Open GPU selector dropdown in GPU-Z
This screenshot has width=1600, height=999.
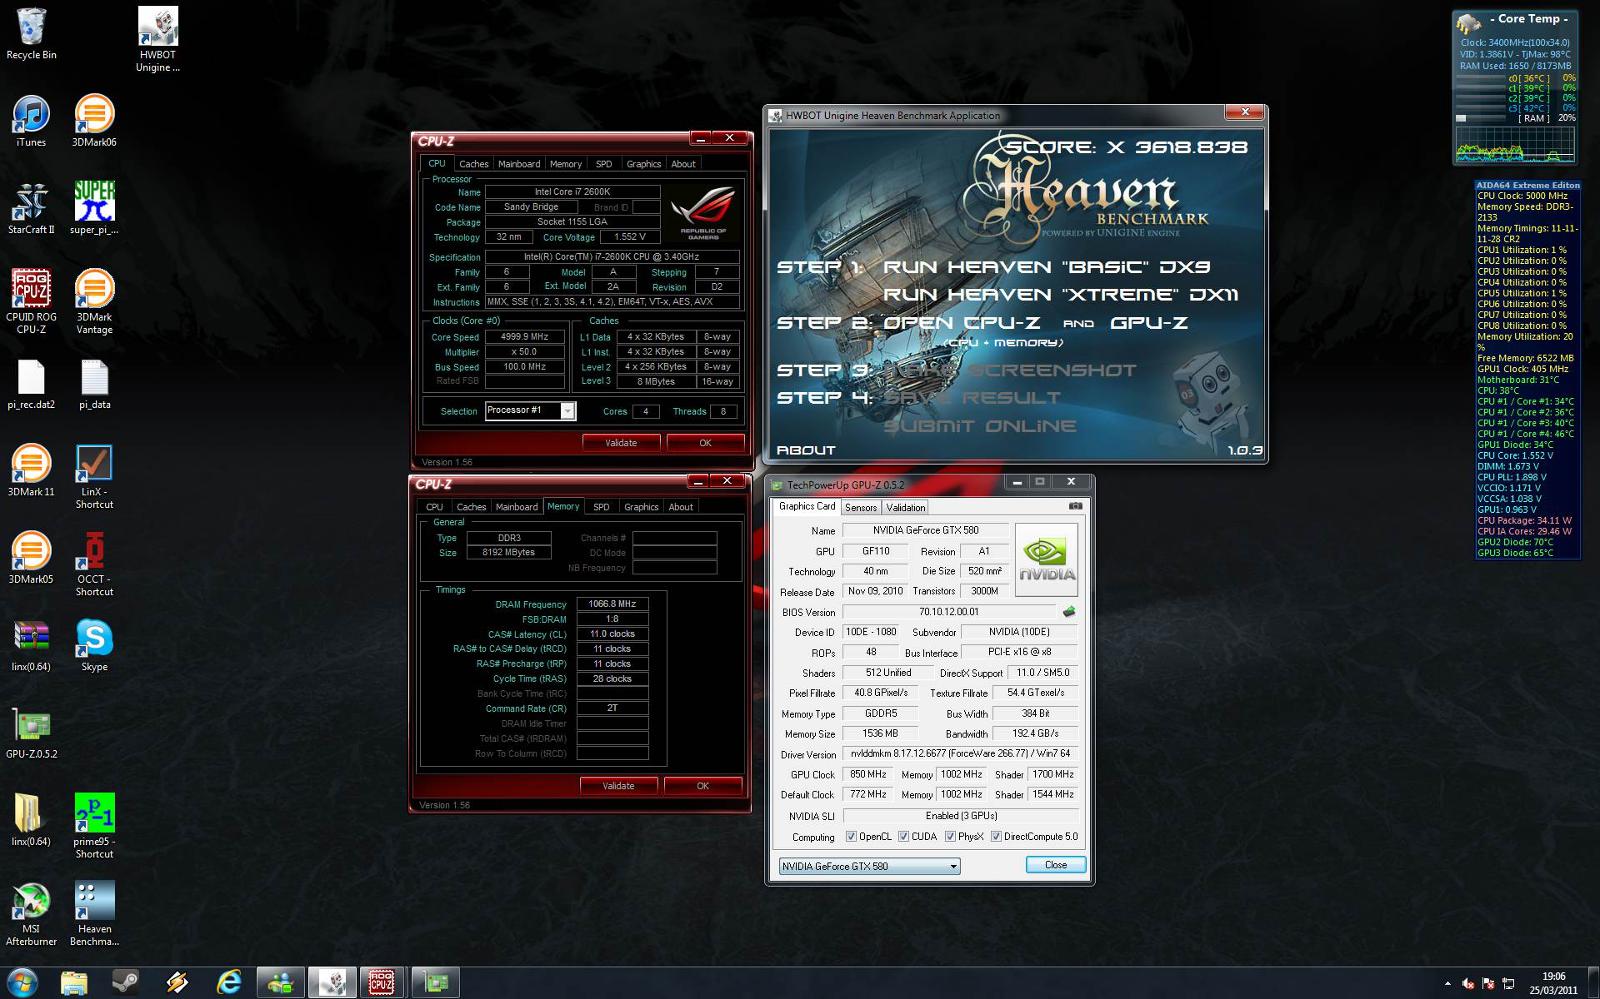coord(869,866)
